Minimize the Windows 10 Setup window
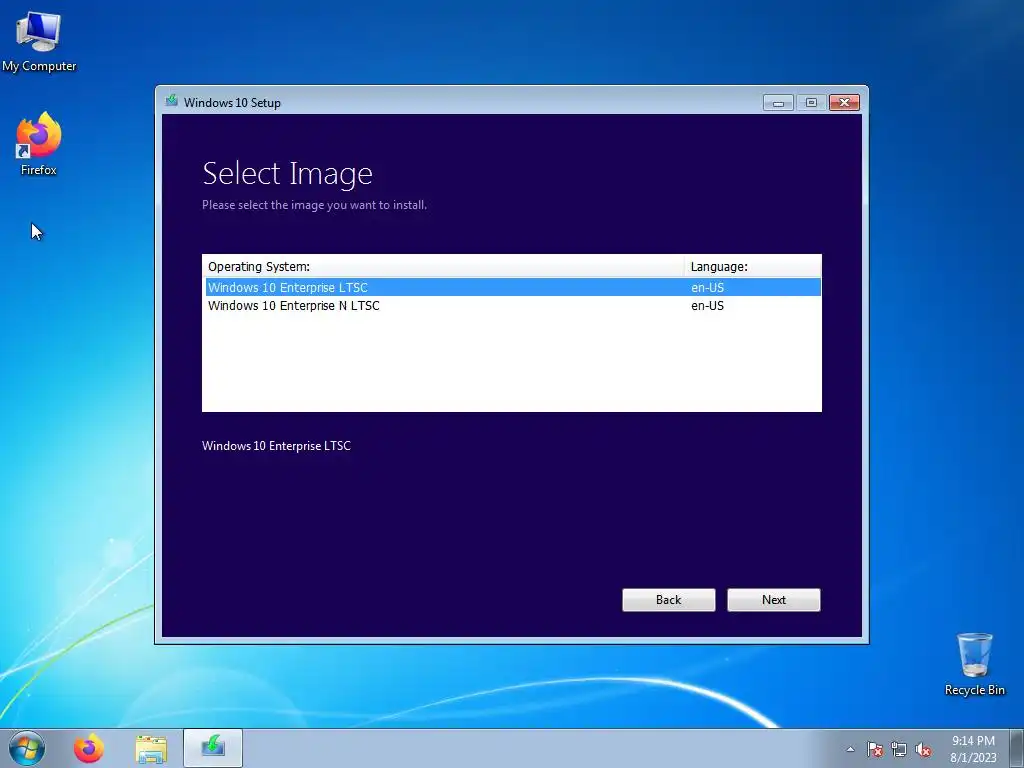 click(x=778, y=103)
